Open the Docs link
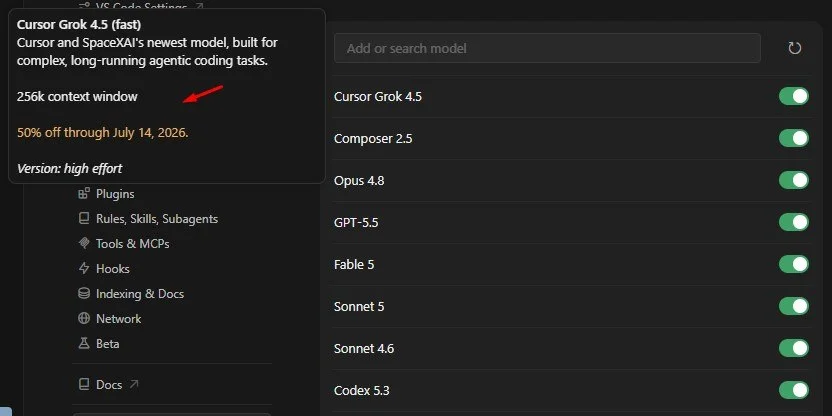832x416 pixels. click(x=108, y=384)
